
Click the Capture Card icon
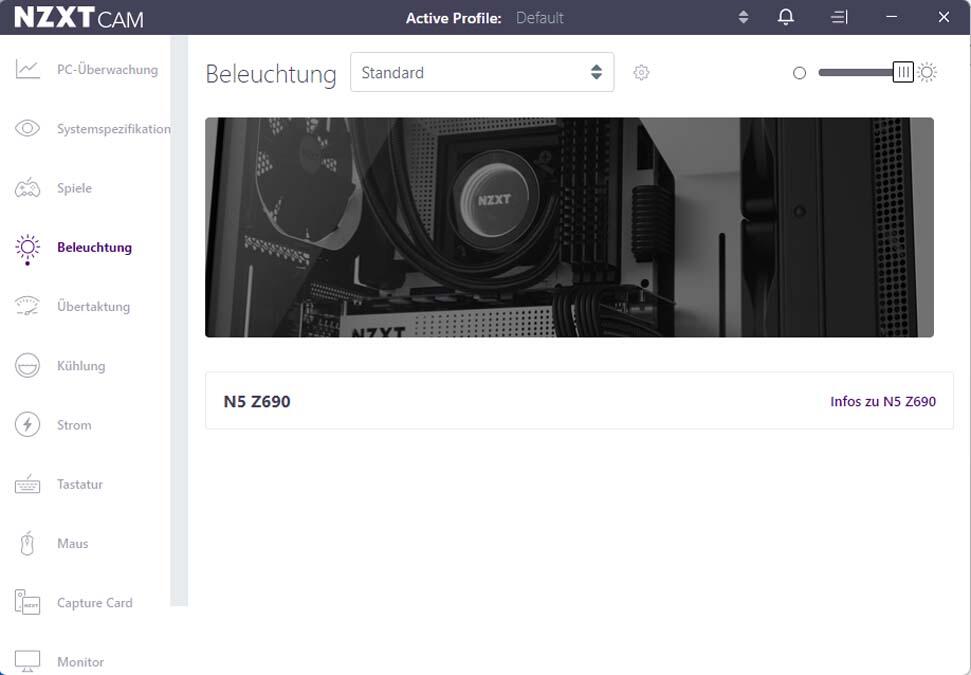point(27,602)
